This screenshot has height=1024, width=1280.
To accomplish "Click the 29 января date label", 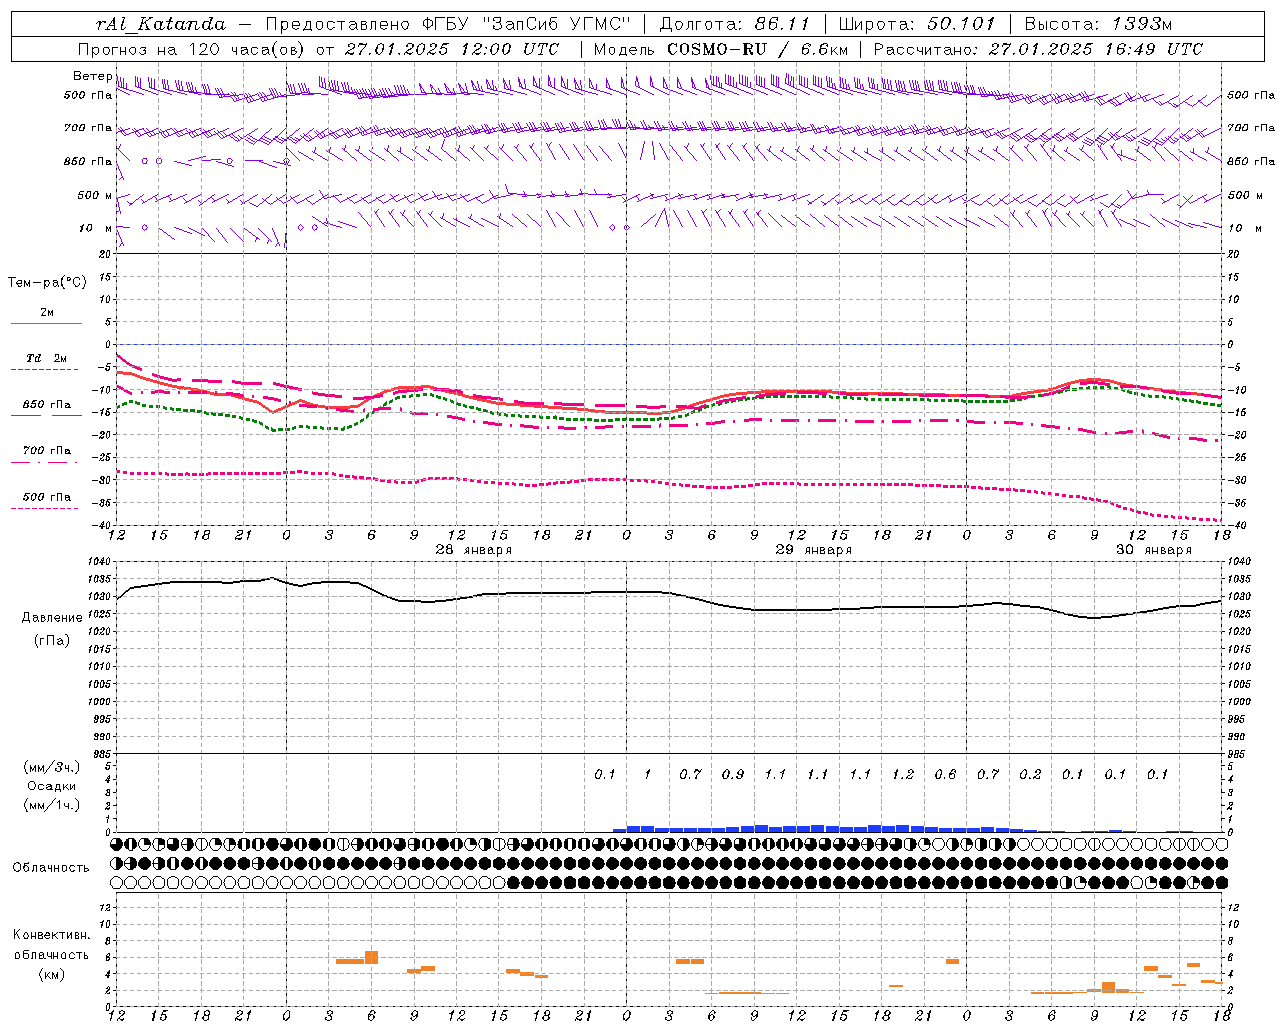I will (814, 550).
